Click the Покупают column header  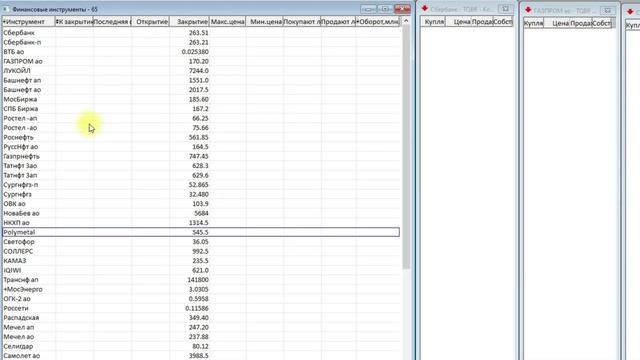coord(302,22)
